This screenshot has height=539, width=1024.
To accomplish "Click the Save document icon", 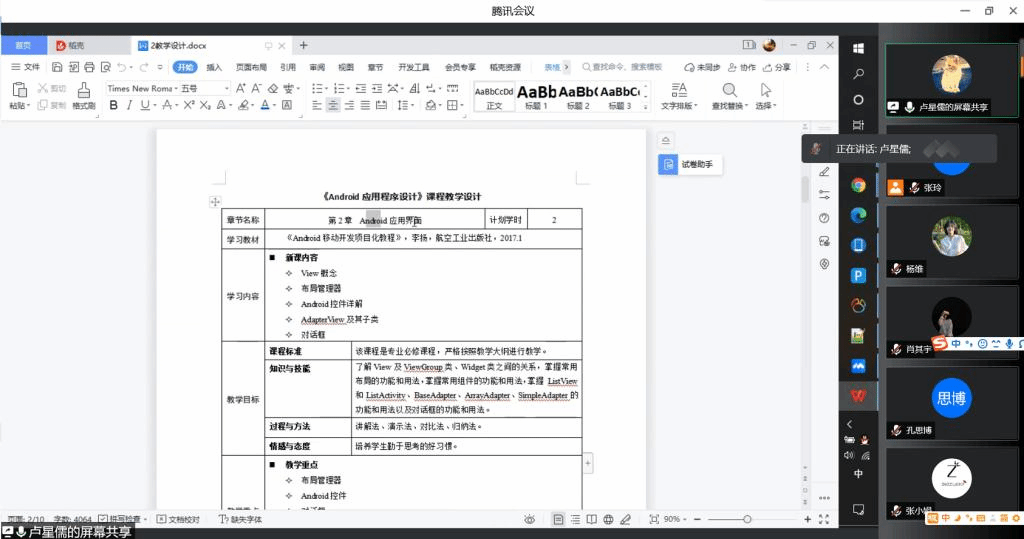I will (57, 67).
